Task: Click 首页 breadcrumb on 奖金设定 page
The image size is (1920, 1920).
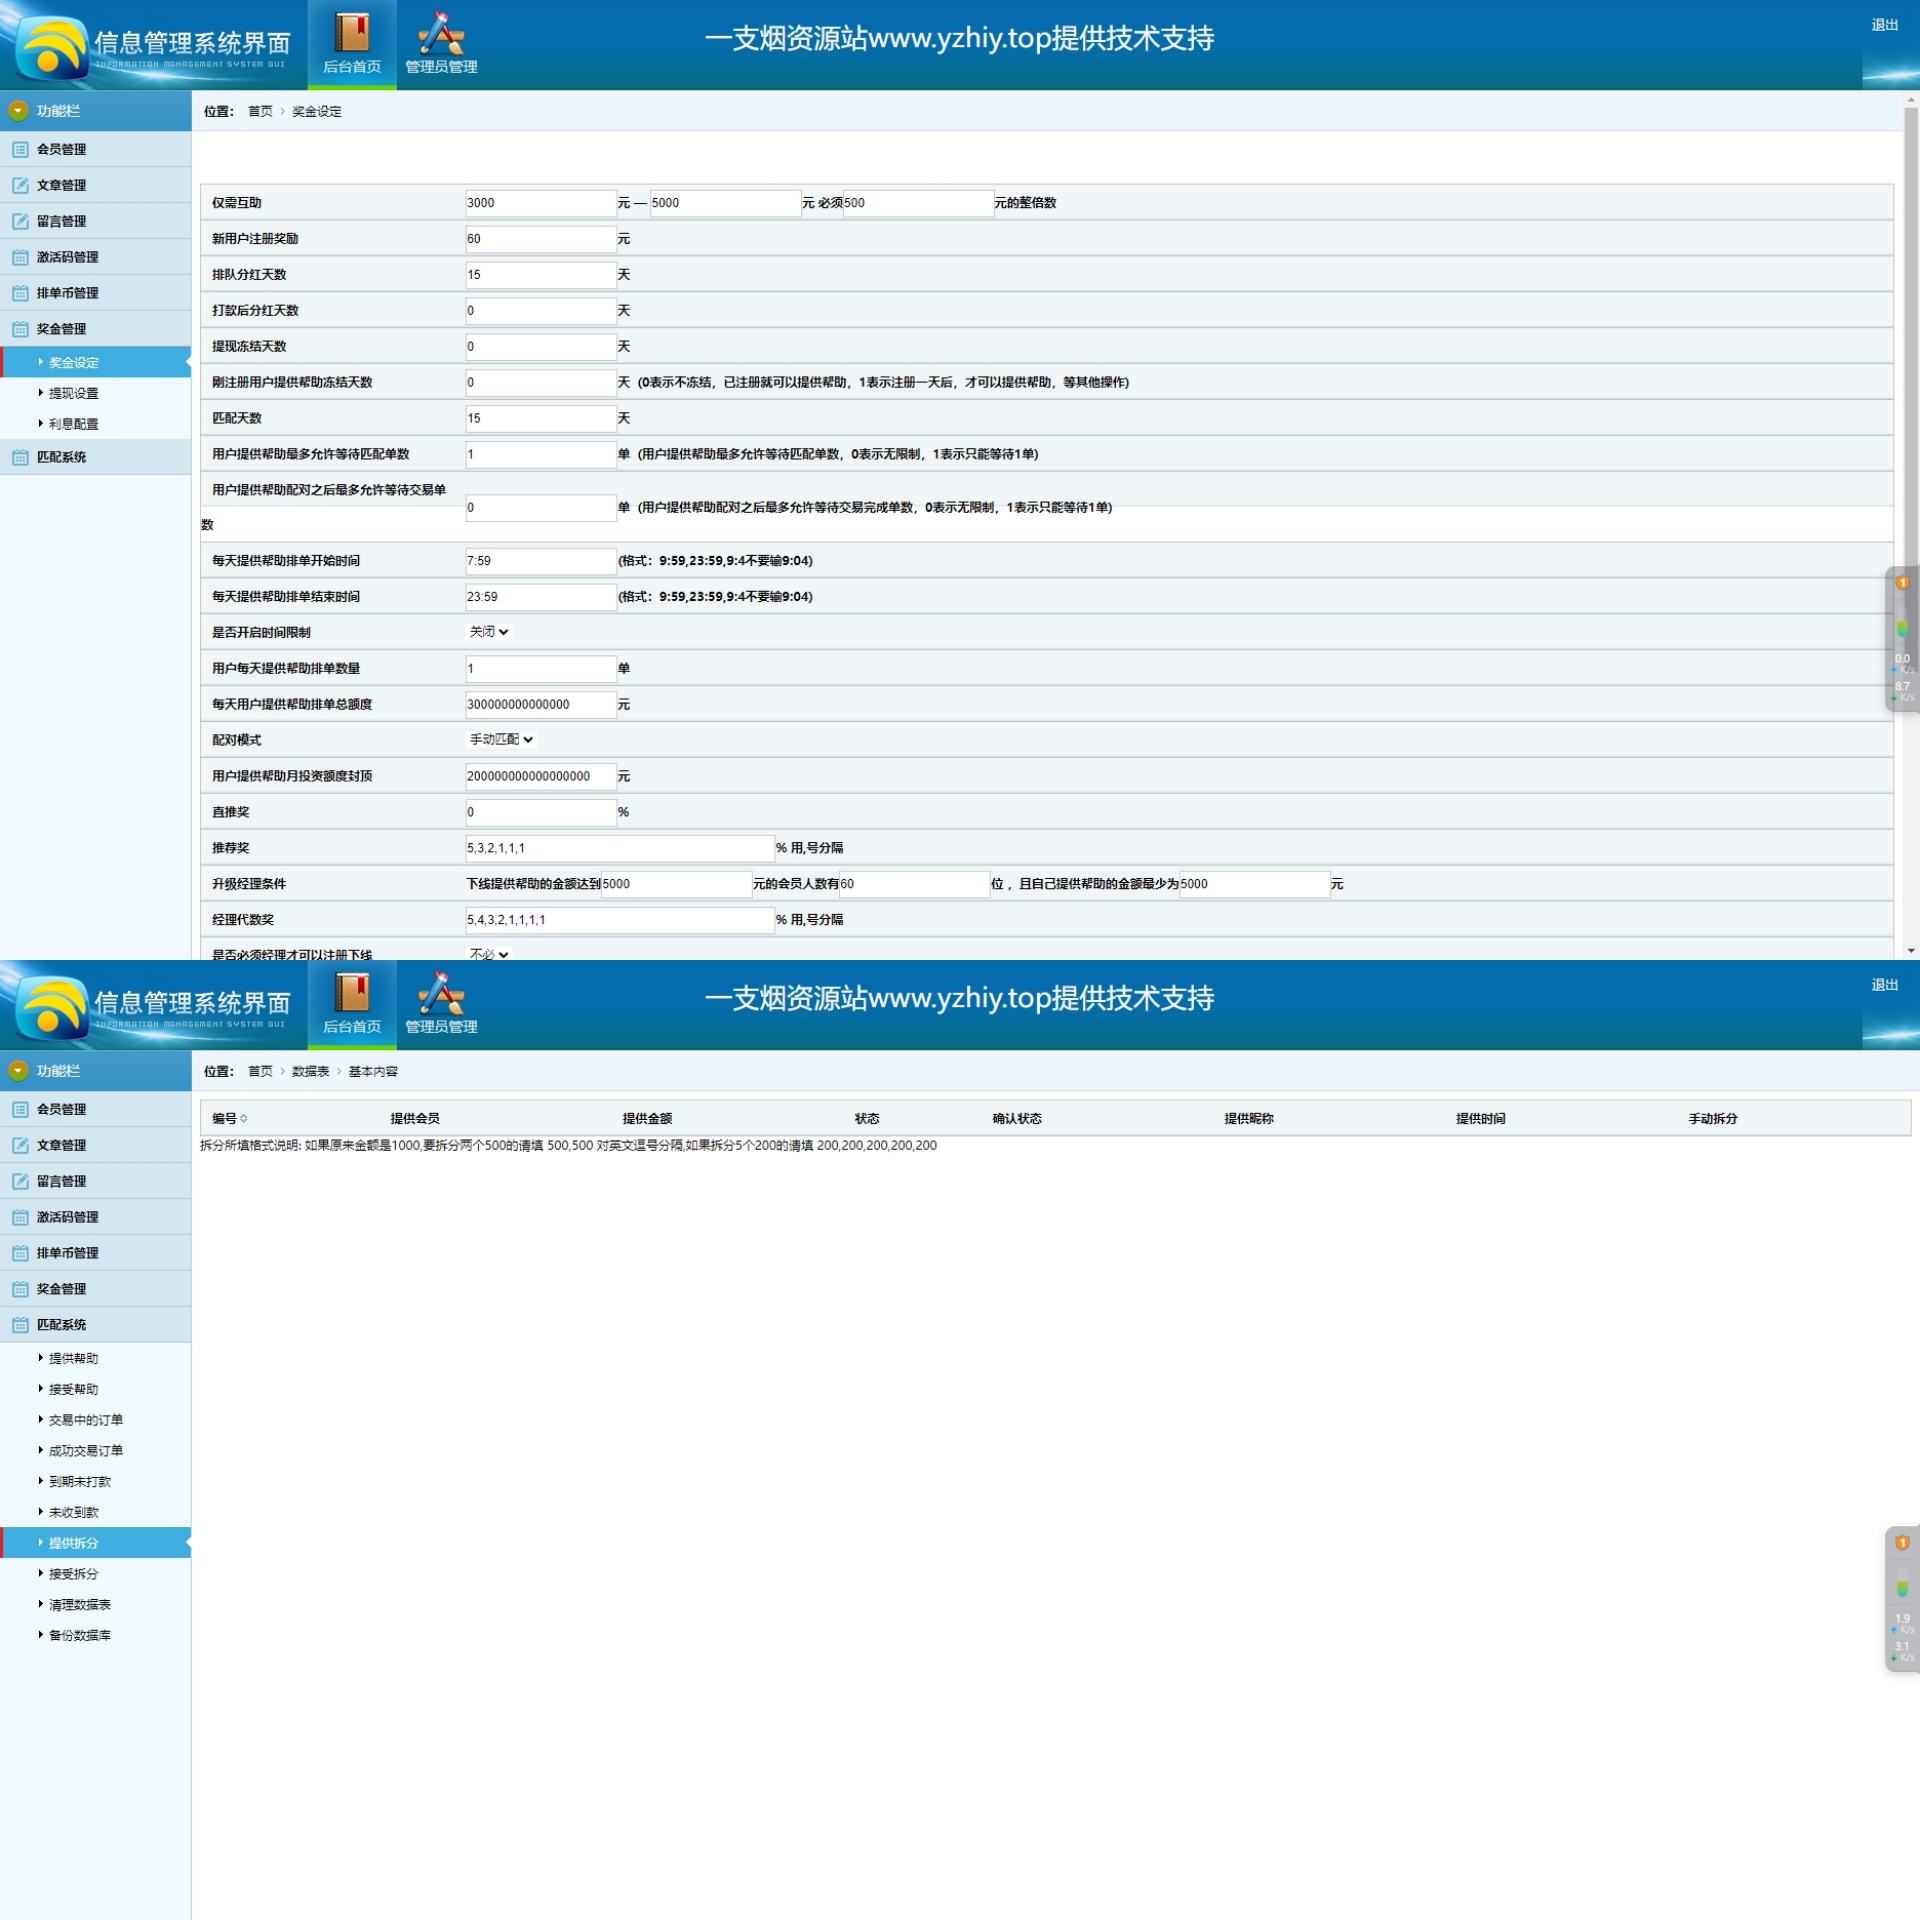Action: [260, 111]
